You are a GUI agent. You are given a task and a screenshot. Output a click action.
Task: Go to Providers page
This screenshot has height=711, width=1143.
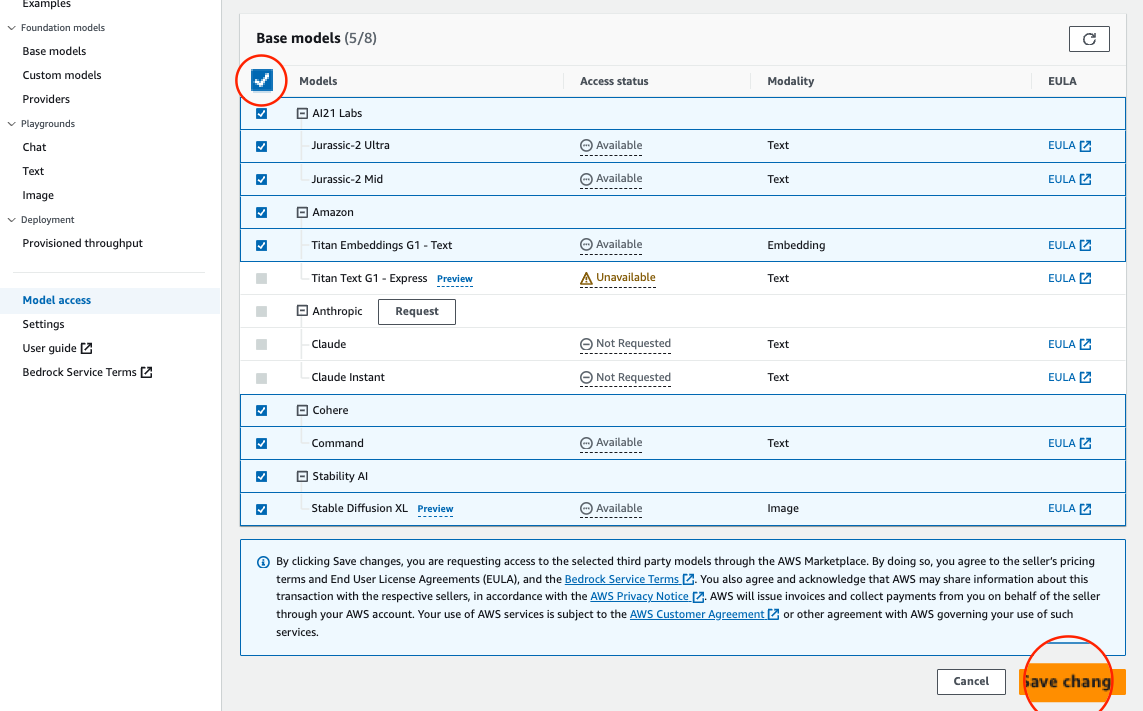click(x=46, y=99)
